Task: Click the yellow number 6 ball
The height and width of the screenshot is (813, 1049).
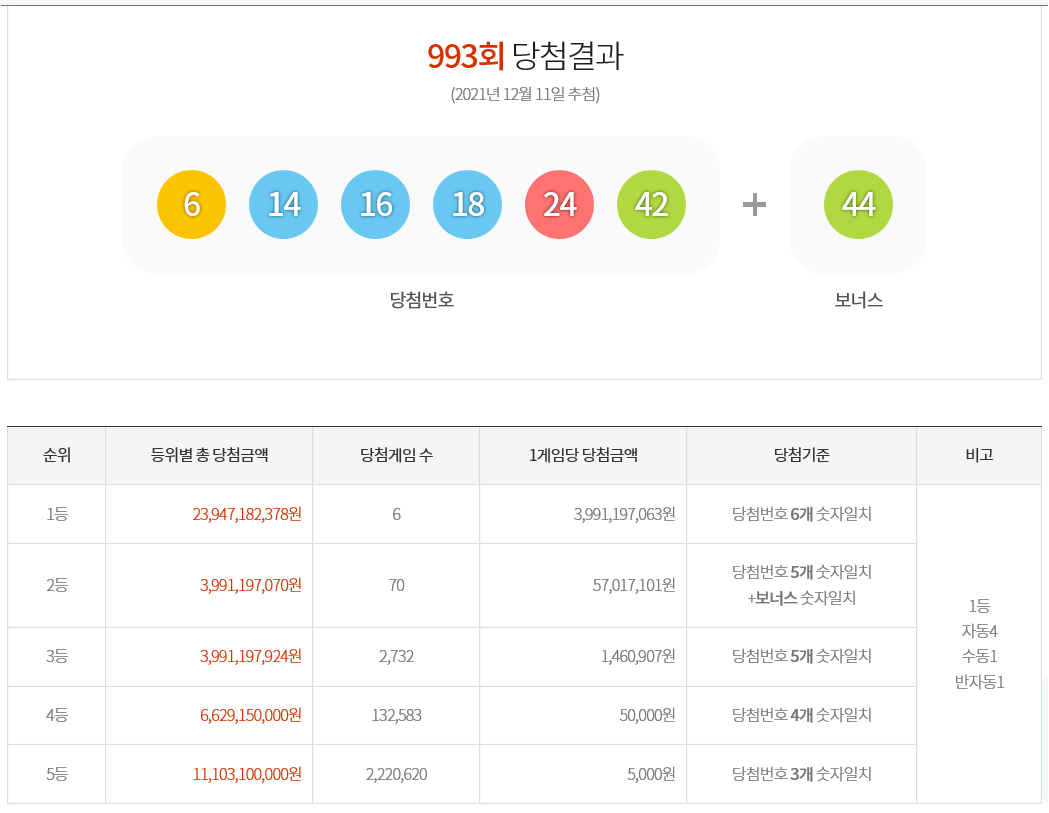Action: click(192, 204)
